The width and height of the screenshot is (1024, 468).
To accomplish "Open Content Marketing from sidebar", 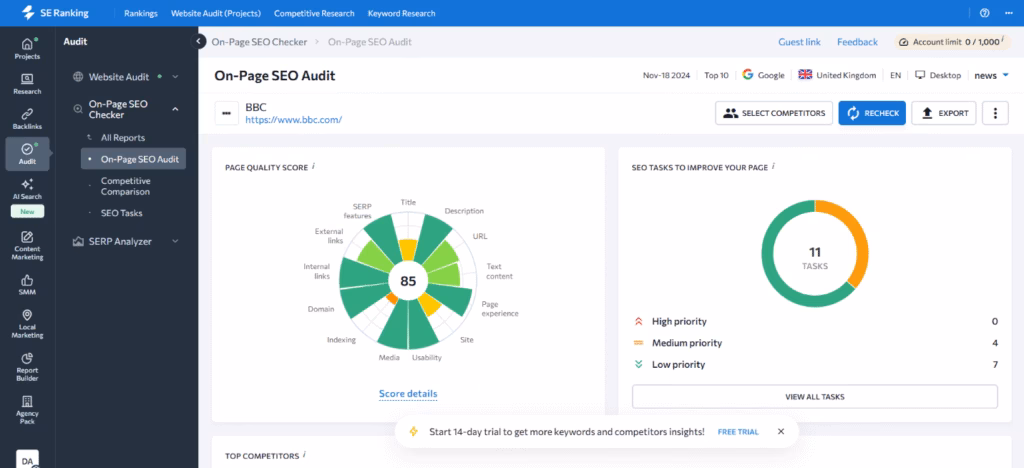I will pyautogui.click(x=27, y=245).
